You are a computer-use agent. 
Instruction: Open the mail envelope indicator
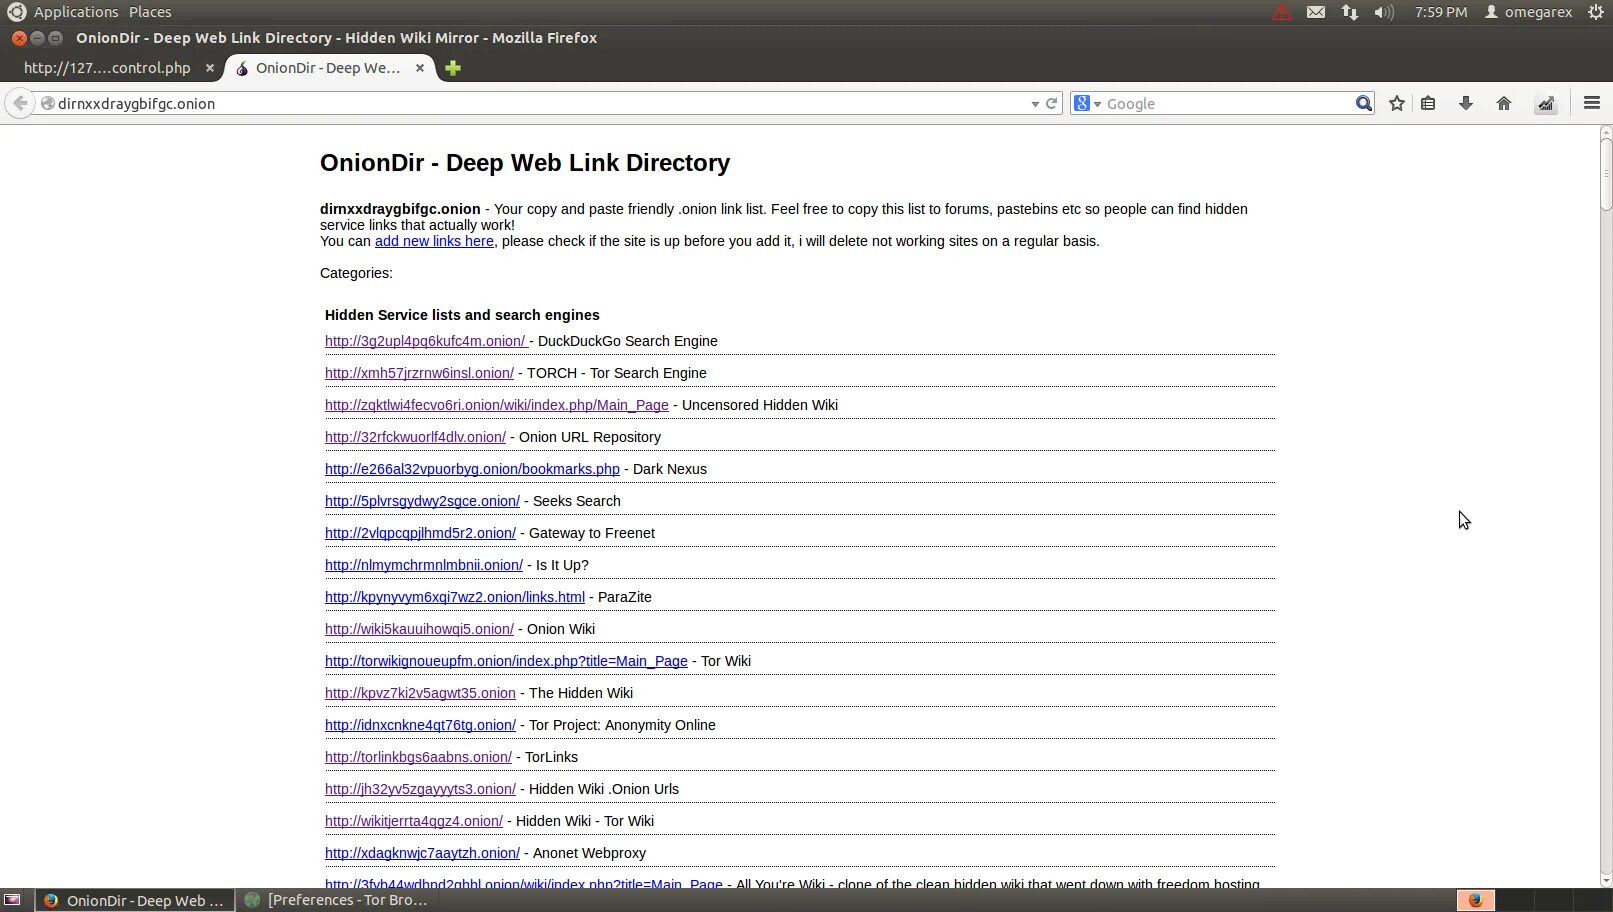click(x=1316, y=12)
